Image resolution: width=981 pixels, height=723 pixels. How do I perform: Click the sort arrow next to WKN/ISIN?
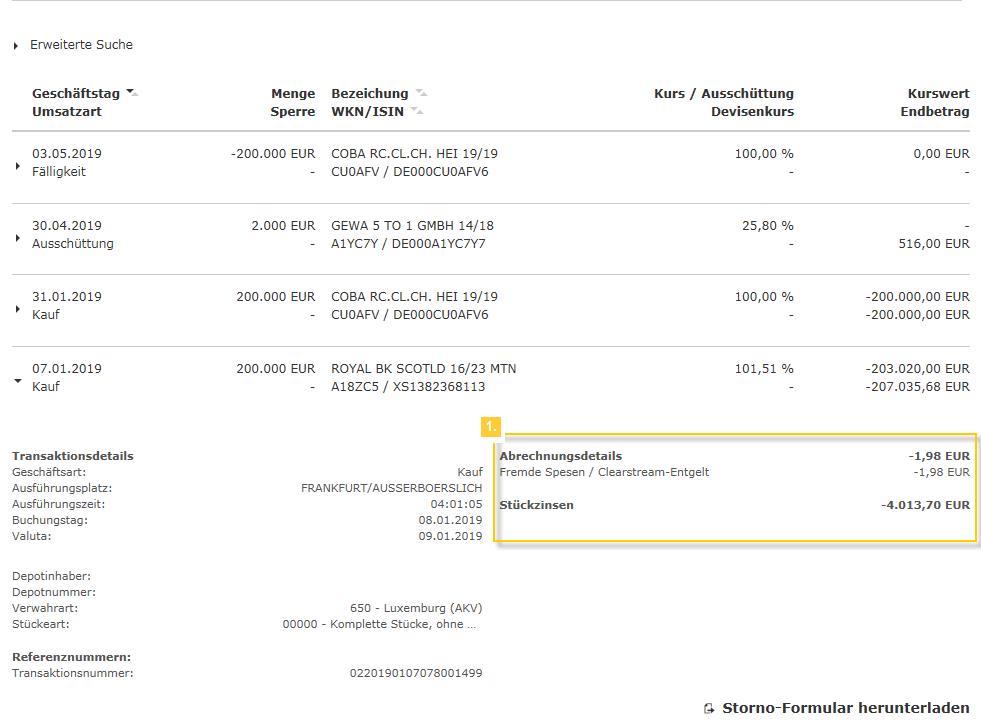pos(417,111)
